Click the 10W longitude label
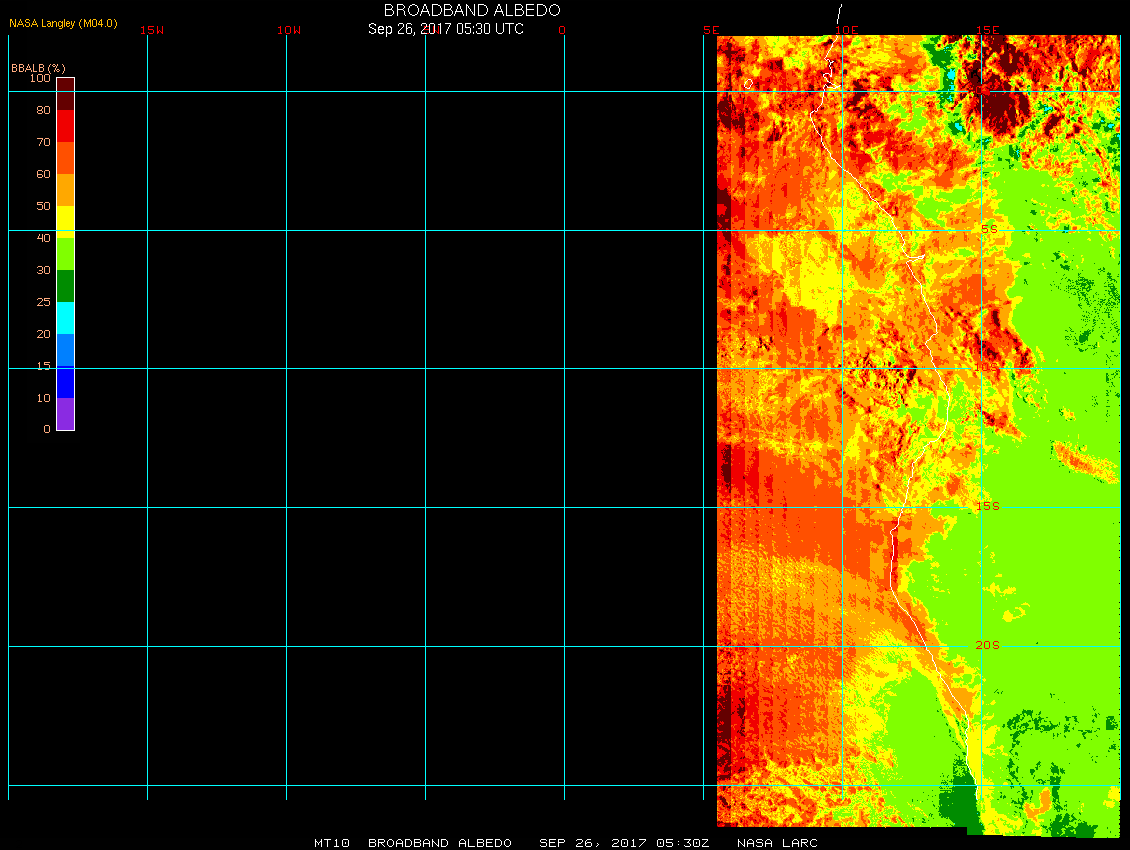Image resolution: width=1130 pixels, height=850 pixels. pos(289,30)
